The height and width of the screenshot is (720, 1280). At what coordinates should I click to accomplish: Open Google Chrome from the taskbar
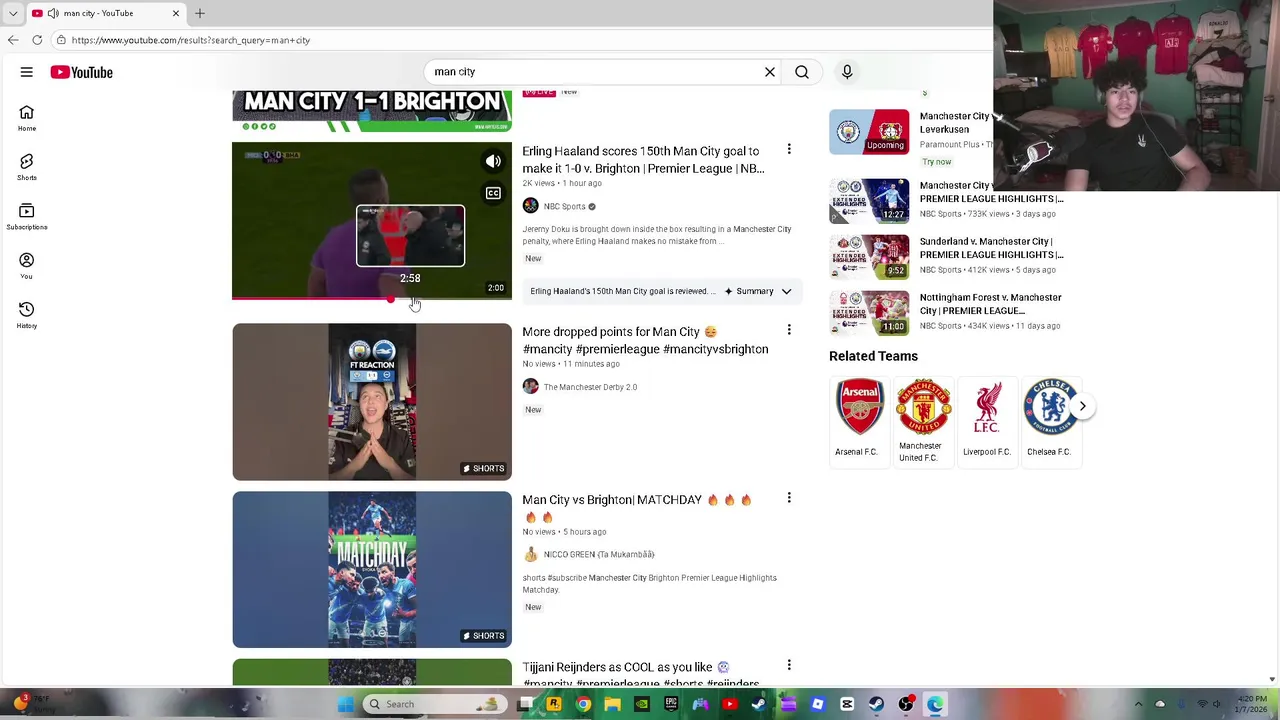583,704
